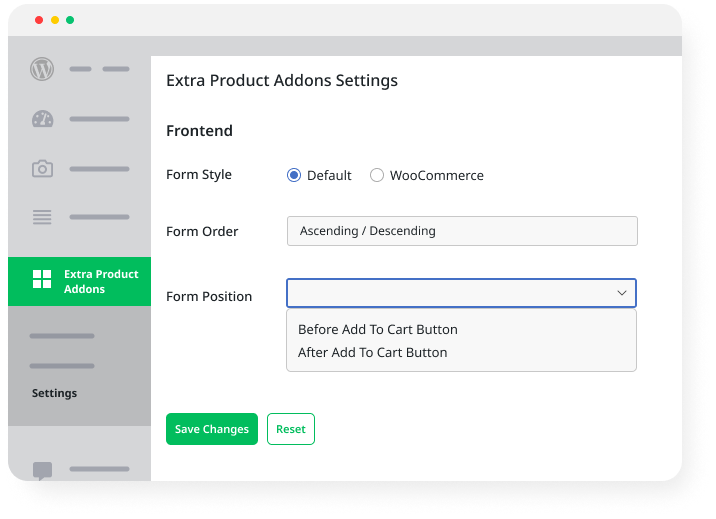Click the Extra Product Addons Settings heading
716x519 pixels.
coord(282,81)
